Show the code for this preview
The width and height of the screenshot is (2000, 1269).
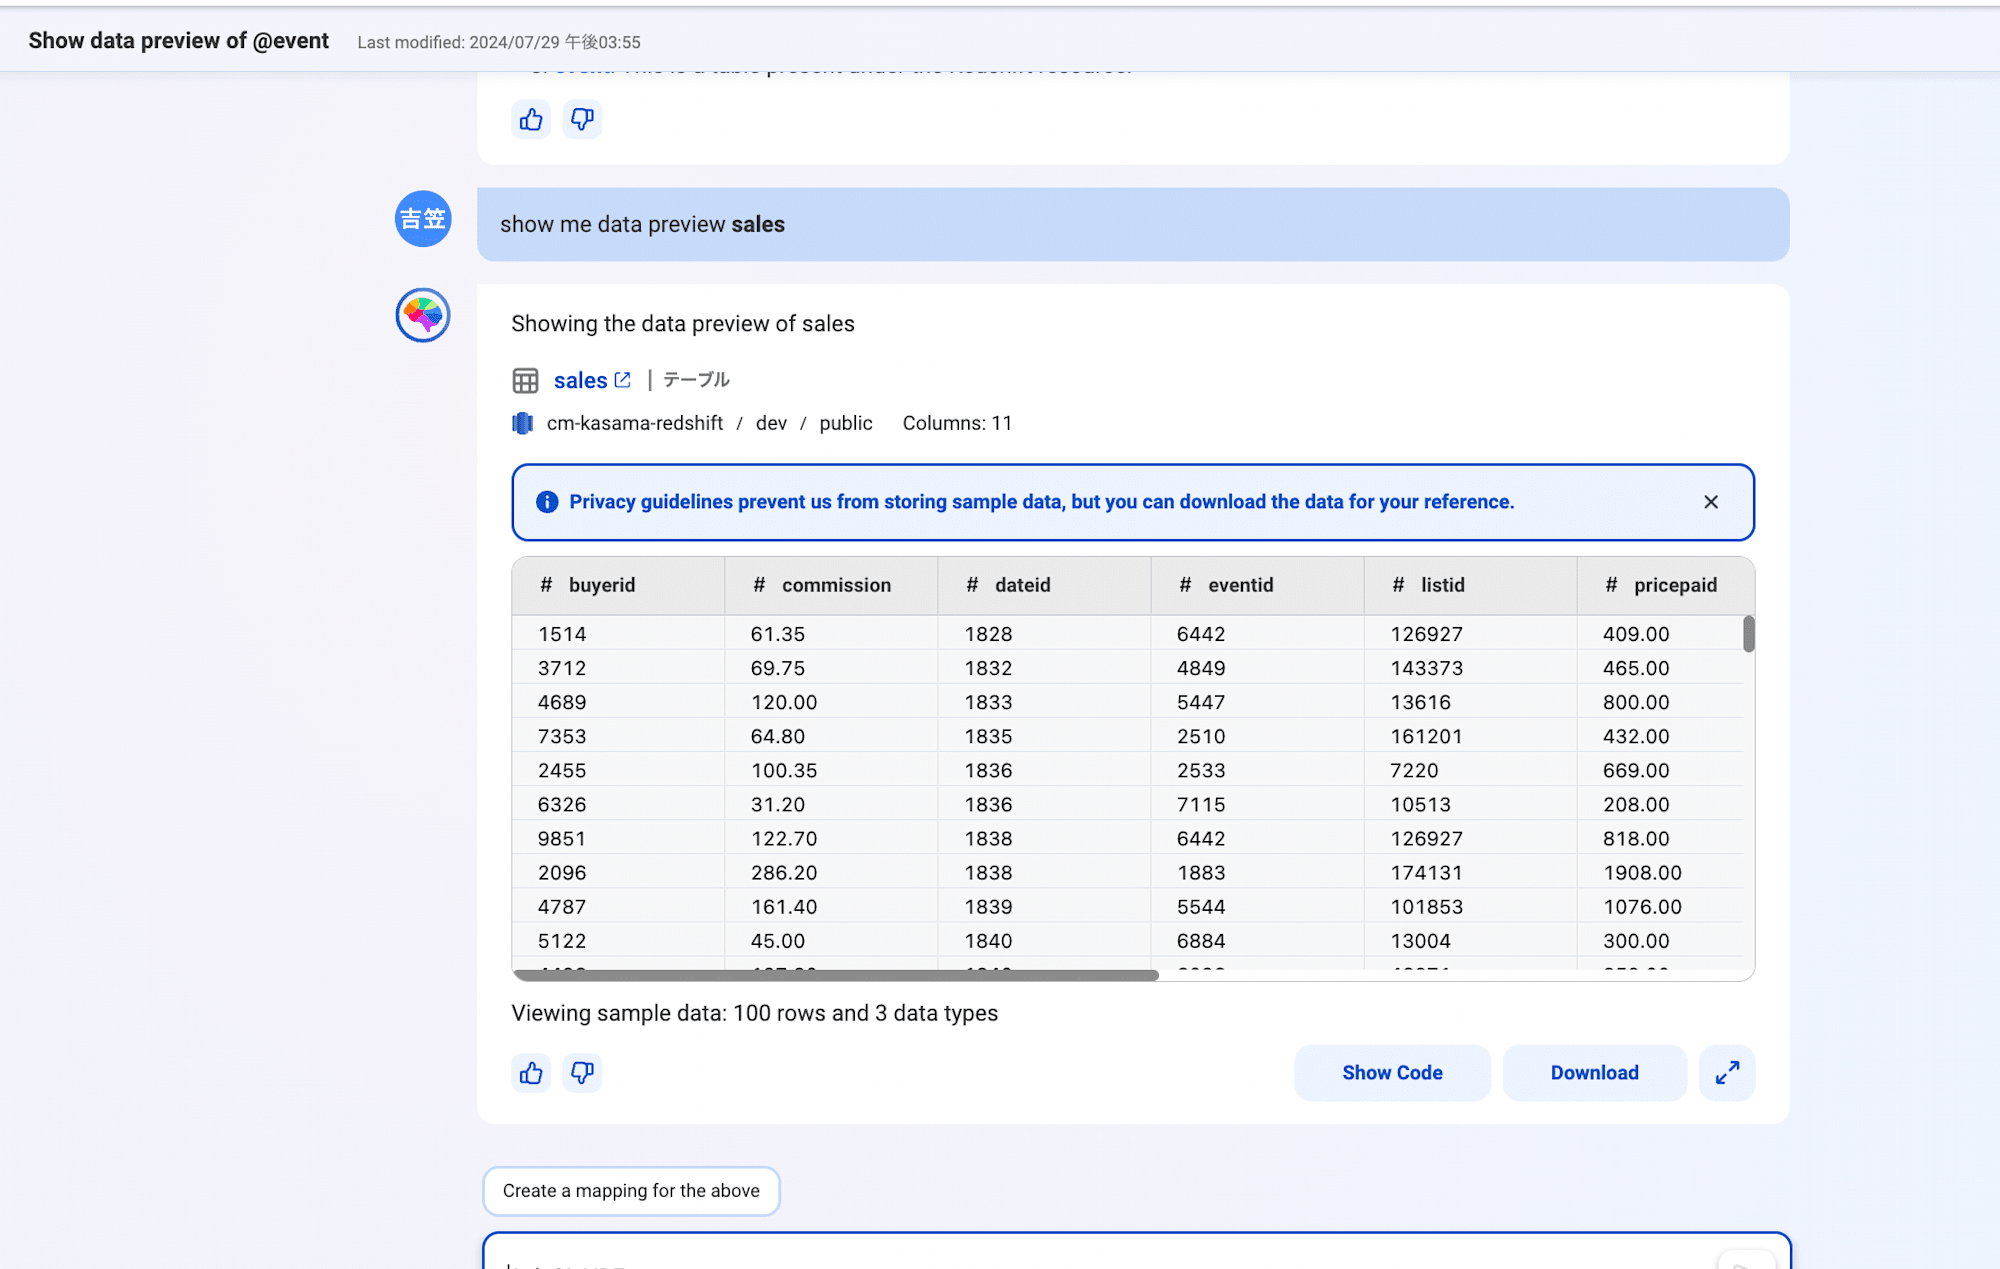pyautogui.click(x=1392, y=1073)
